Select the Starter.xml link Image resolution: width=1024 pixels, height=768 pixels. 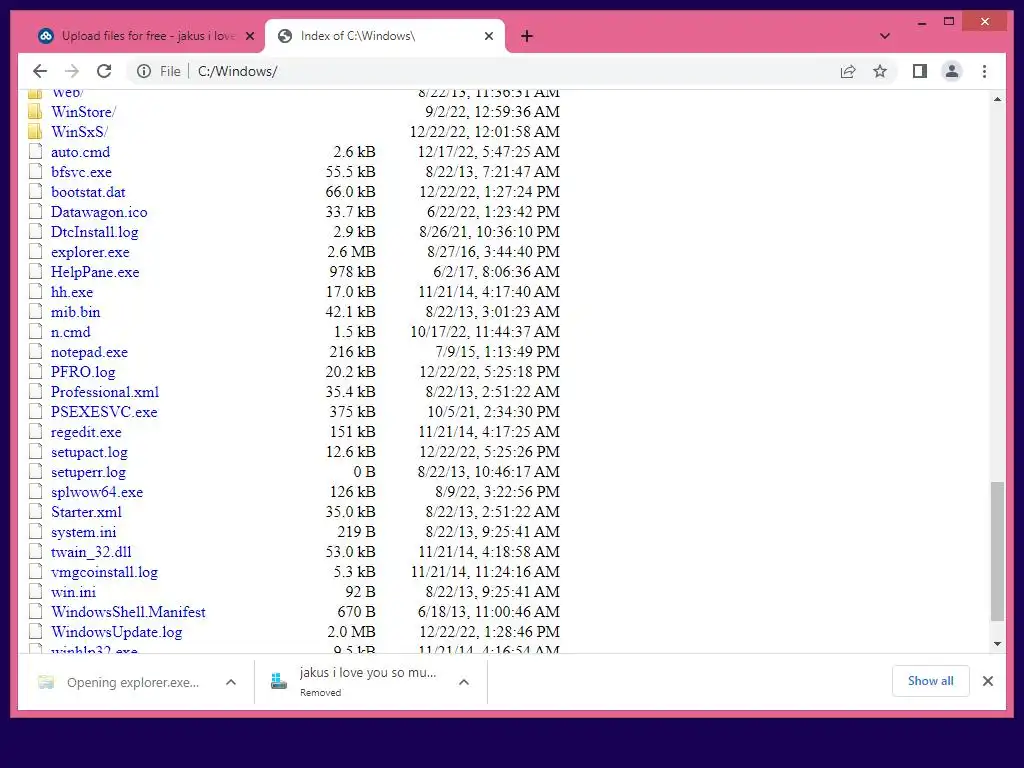(x=86, y=512)
